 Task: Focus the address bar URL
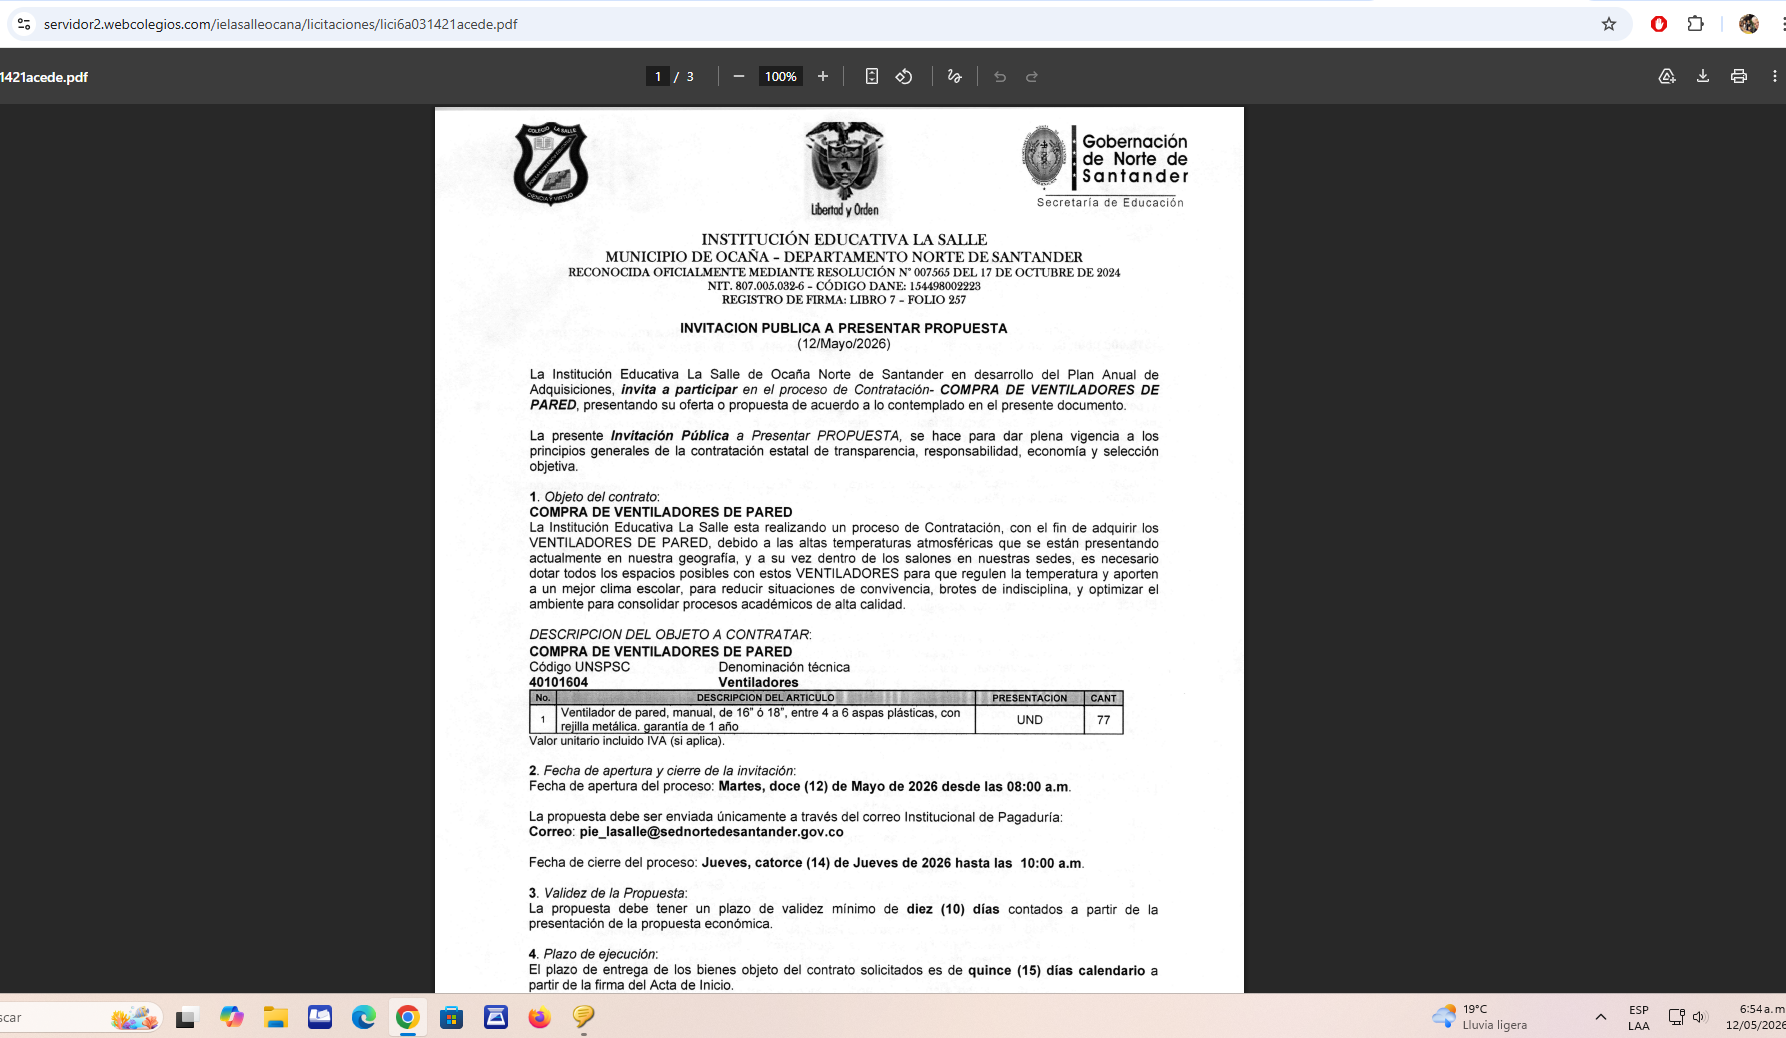280,24
